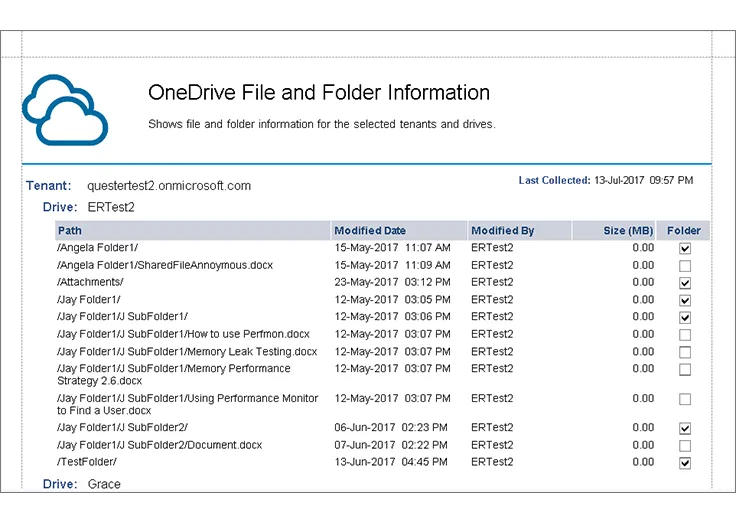Toggle Folder checkbox for /Jay Folder1/J SubFolder2/ row
Viewport: 736px width, 523px height.
click(685, 428)
